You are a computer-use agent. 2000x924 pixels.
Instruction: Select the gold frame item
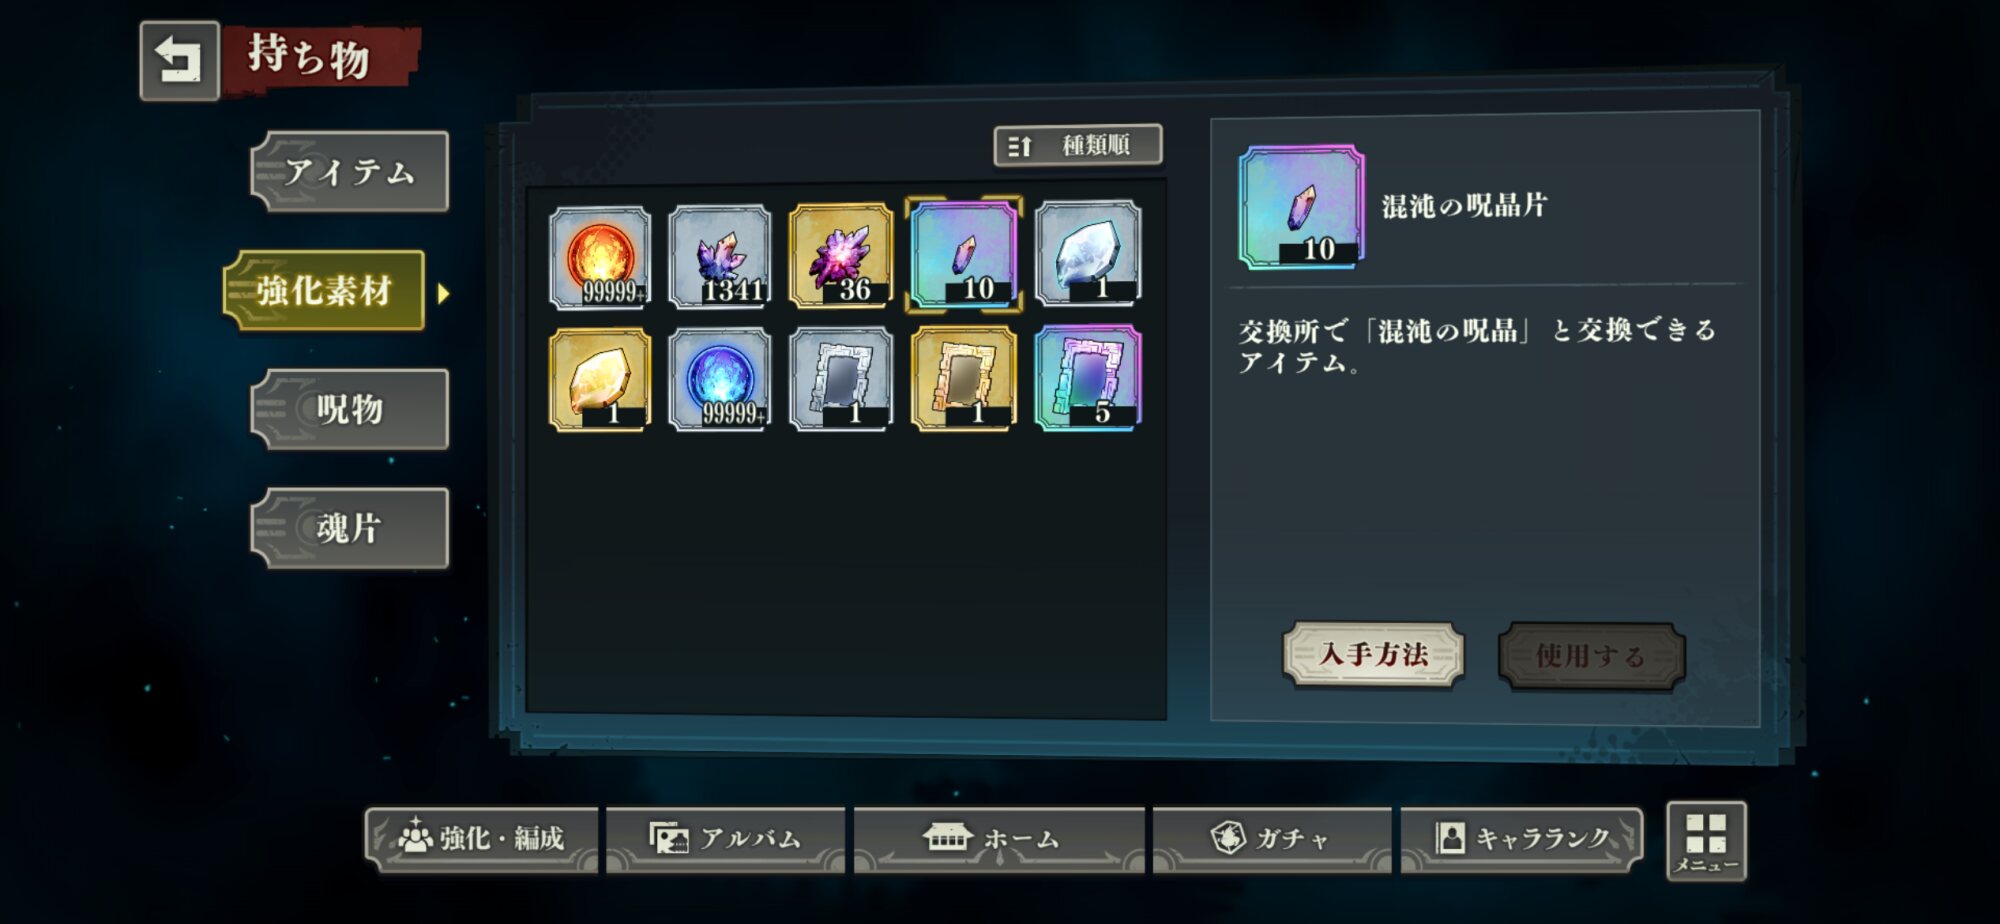pos(964,378)
